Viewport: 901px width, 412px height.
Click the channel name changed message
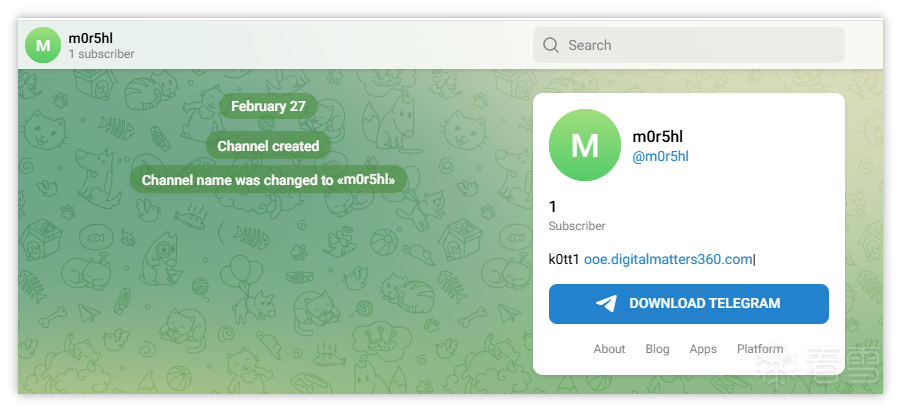click(268, 181)
